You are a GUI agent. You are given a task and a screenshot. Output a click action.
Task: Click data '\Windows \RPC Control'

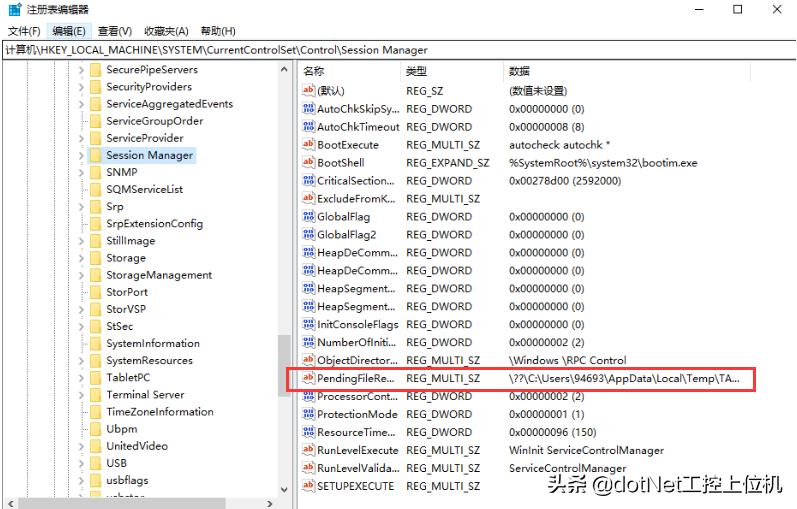click(x=567, y=361)
